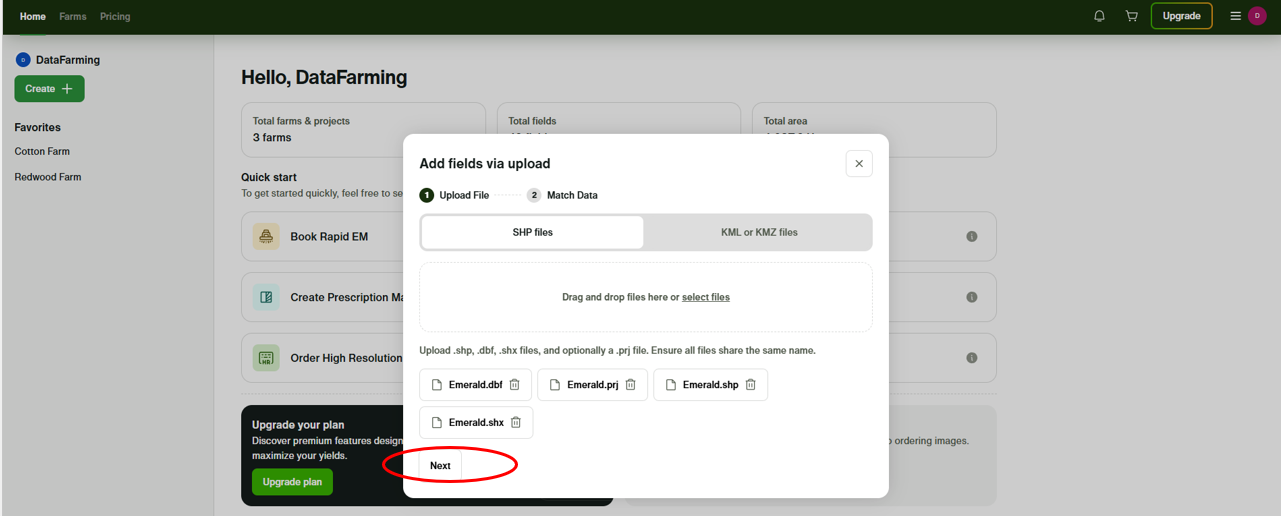1281x516 pixels.
Task: Open the shopping cart icon
Action: [1131, 16]
